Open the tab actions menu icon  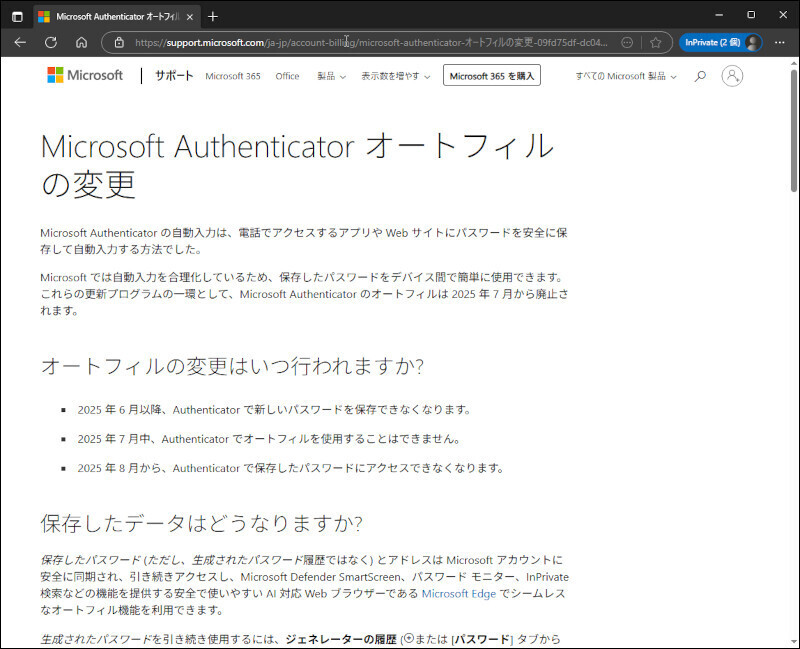[17, 17]
